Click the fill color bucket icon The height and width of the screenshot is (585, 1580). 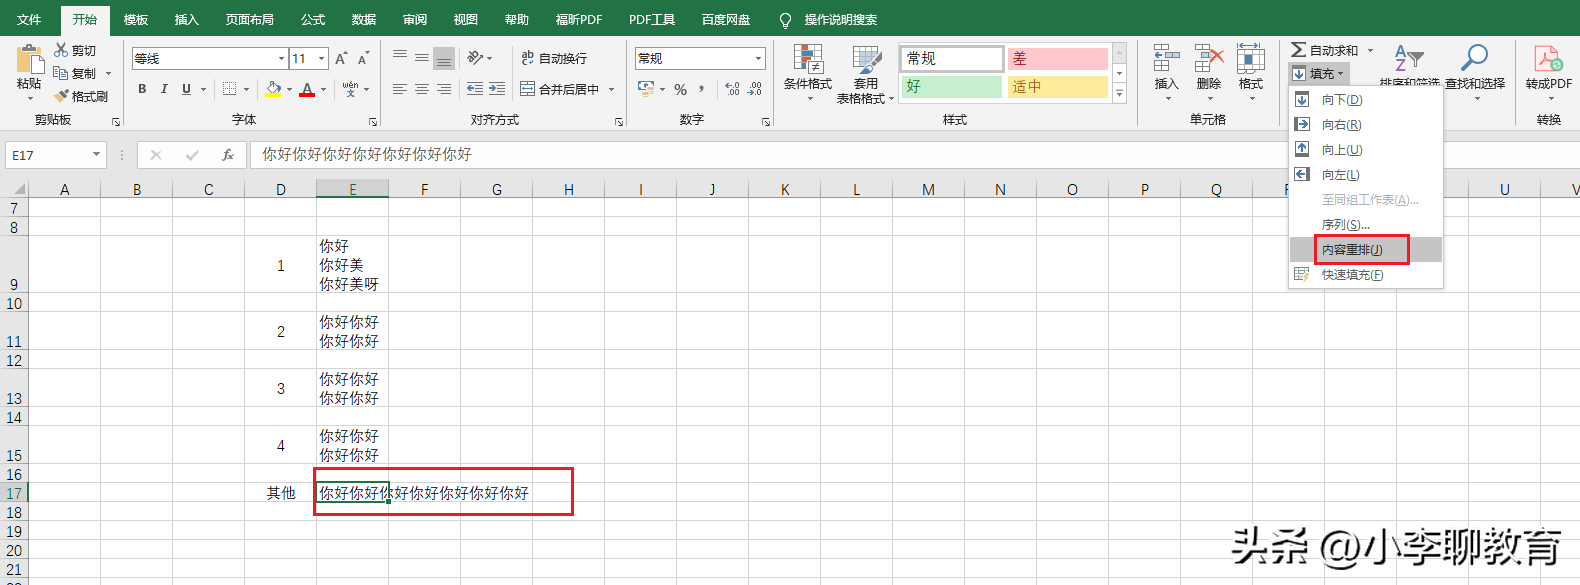pyautogui.click(x=274, y=89)
